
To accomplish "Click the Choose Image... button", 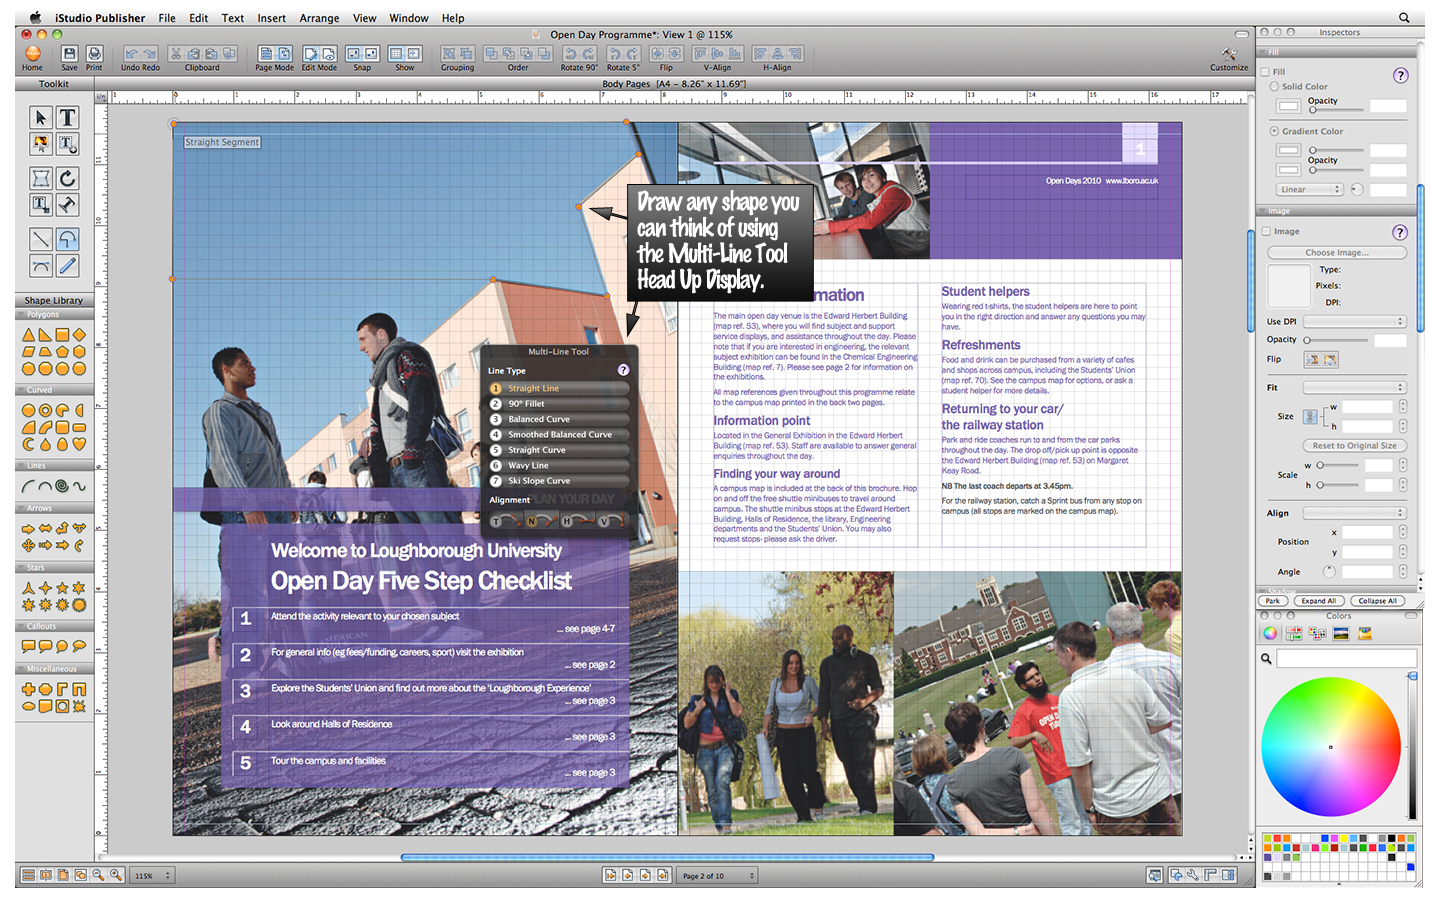I will coord(1337,253).
